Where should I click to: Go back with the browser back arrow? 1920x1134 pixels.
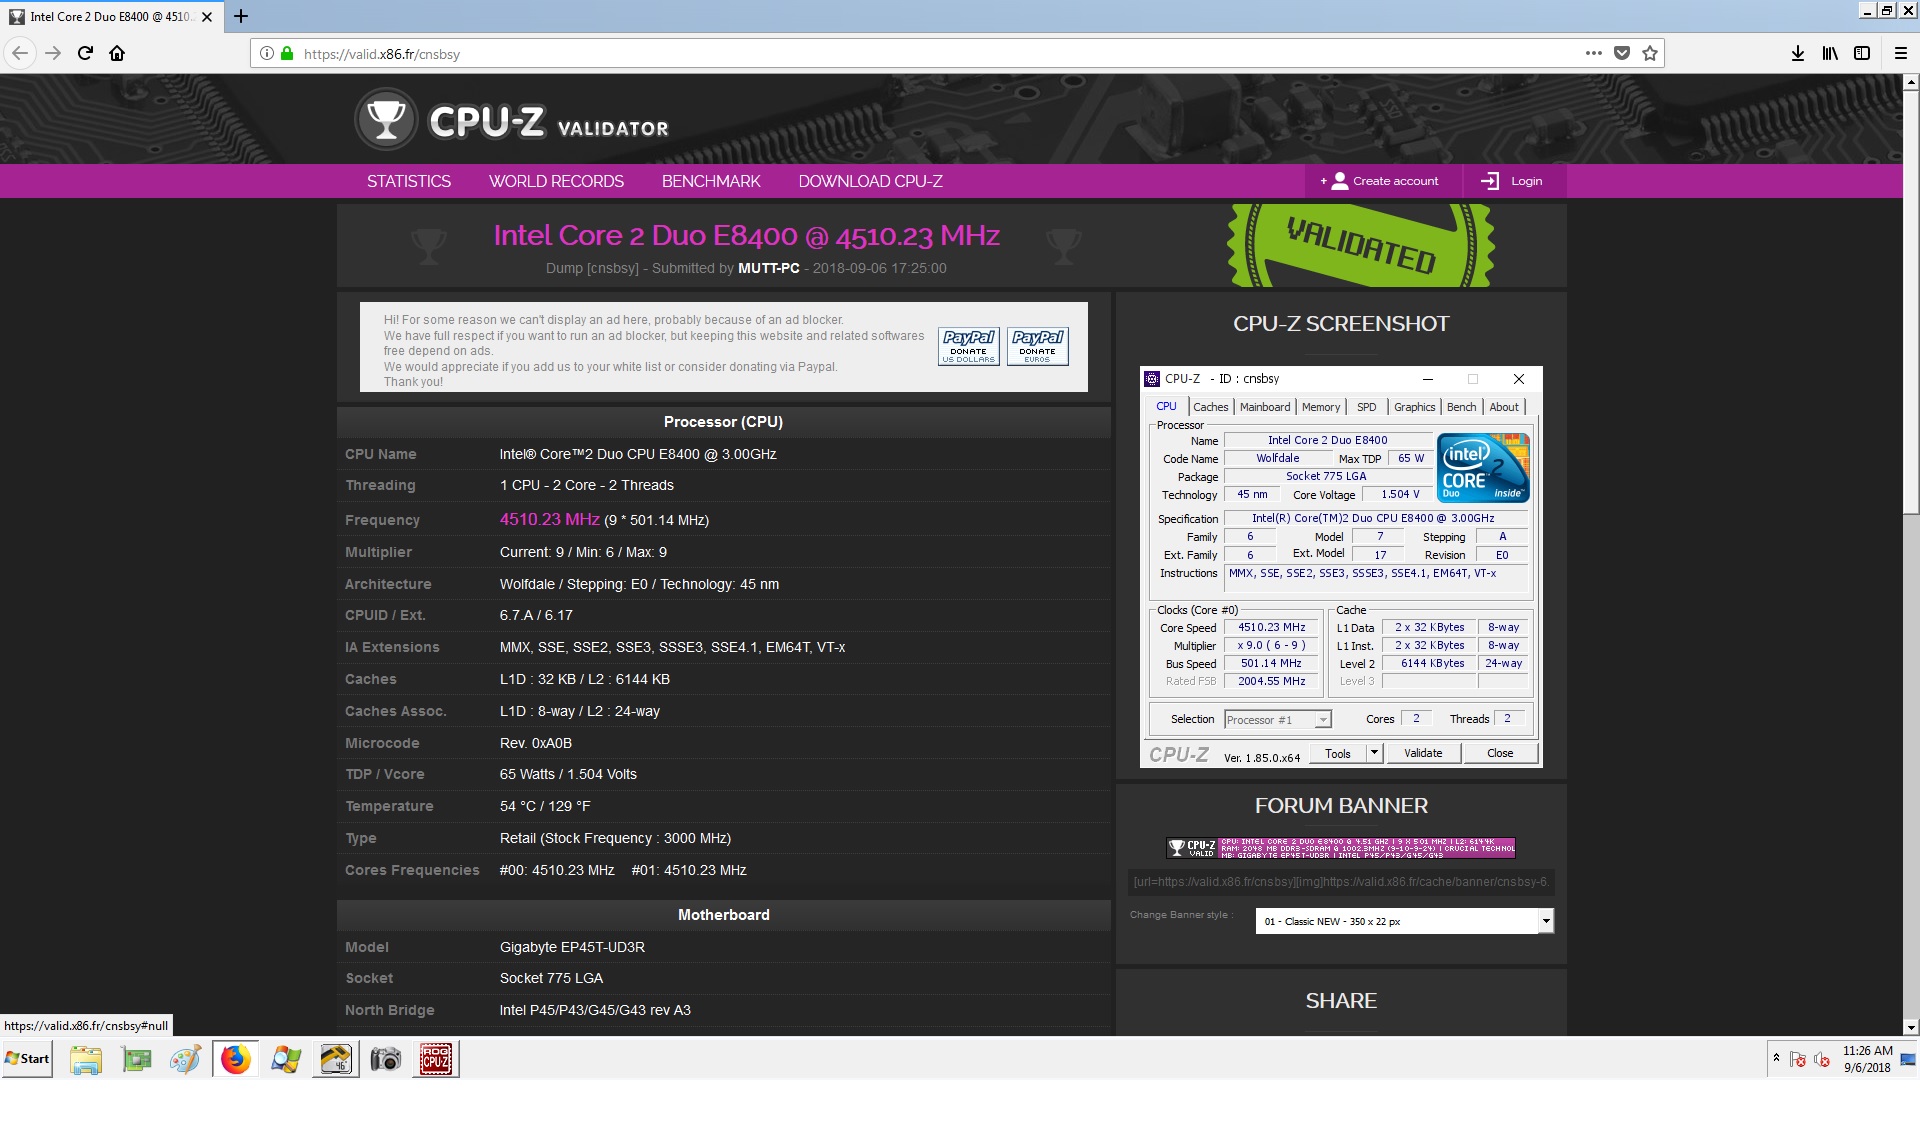[20, 53]
